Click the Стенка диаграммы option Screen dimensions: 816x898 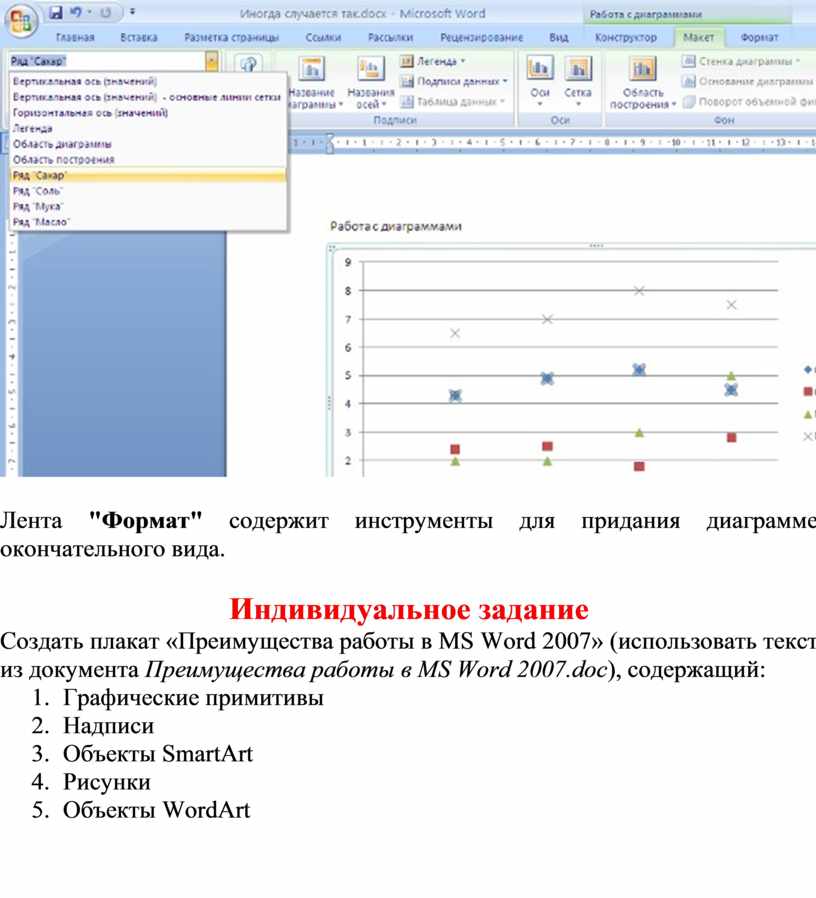pyautogui.click(x=741, y=61)
